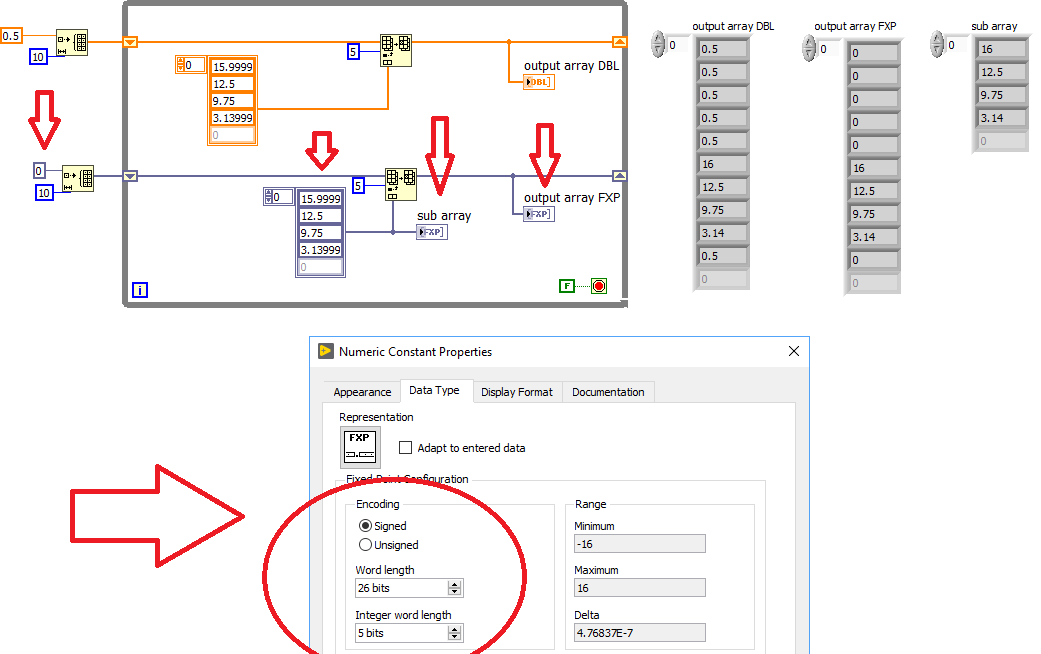This screenshot has height=654, width=1041.
Task: Select the output array DBL indicator terminal
Action: [537, 82]
